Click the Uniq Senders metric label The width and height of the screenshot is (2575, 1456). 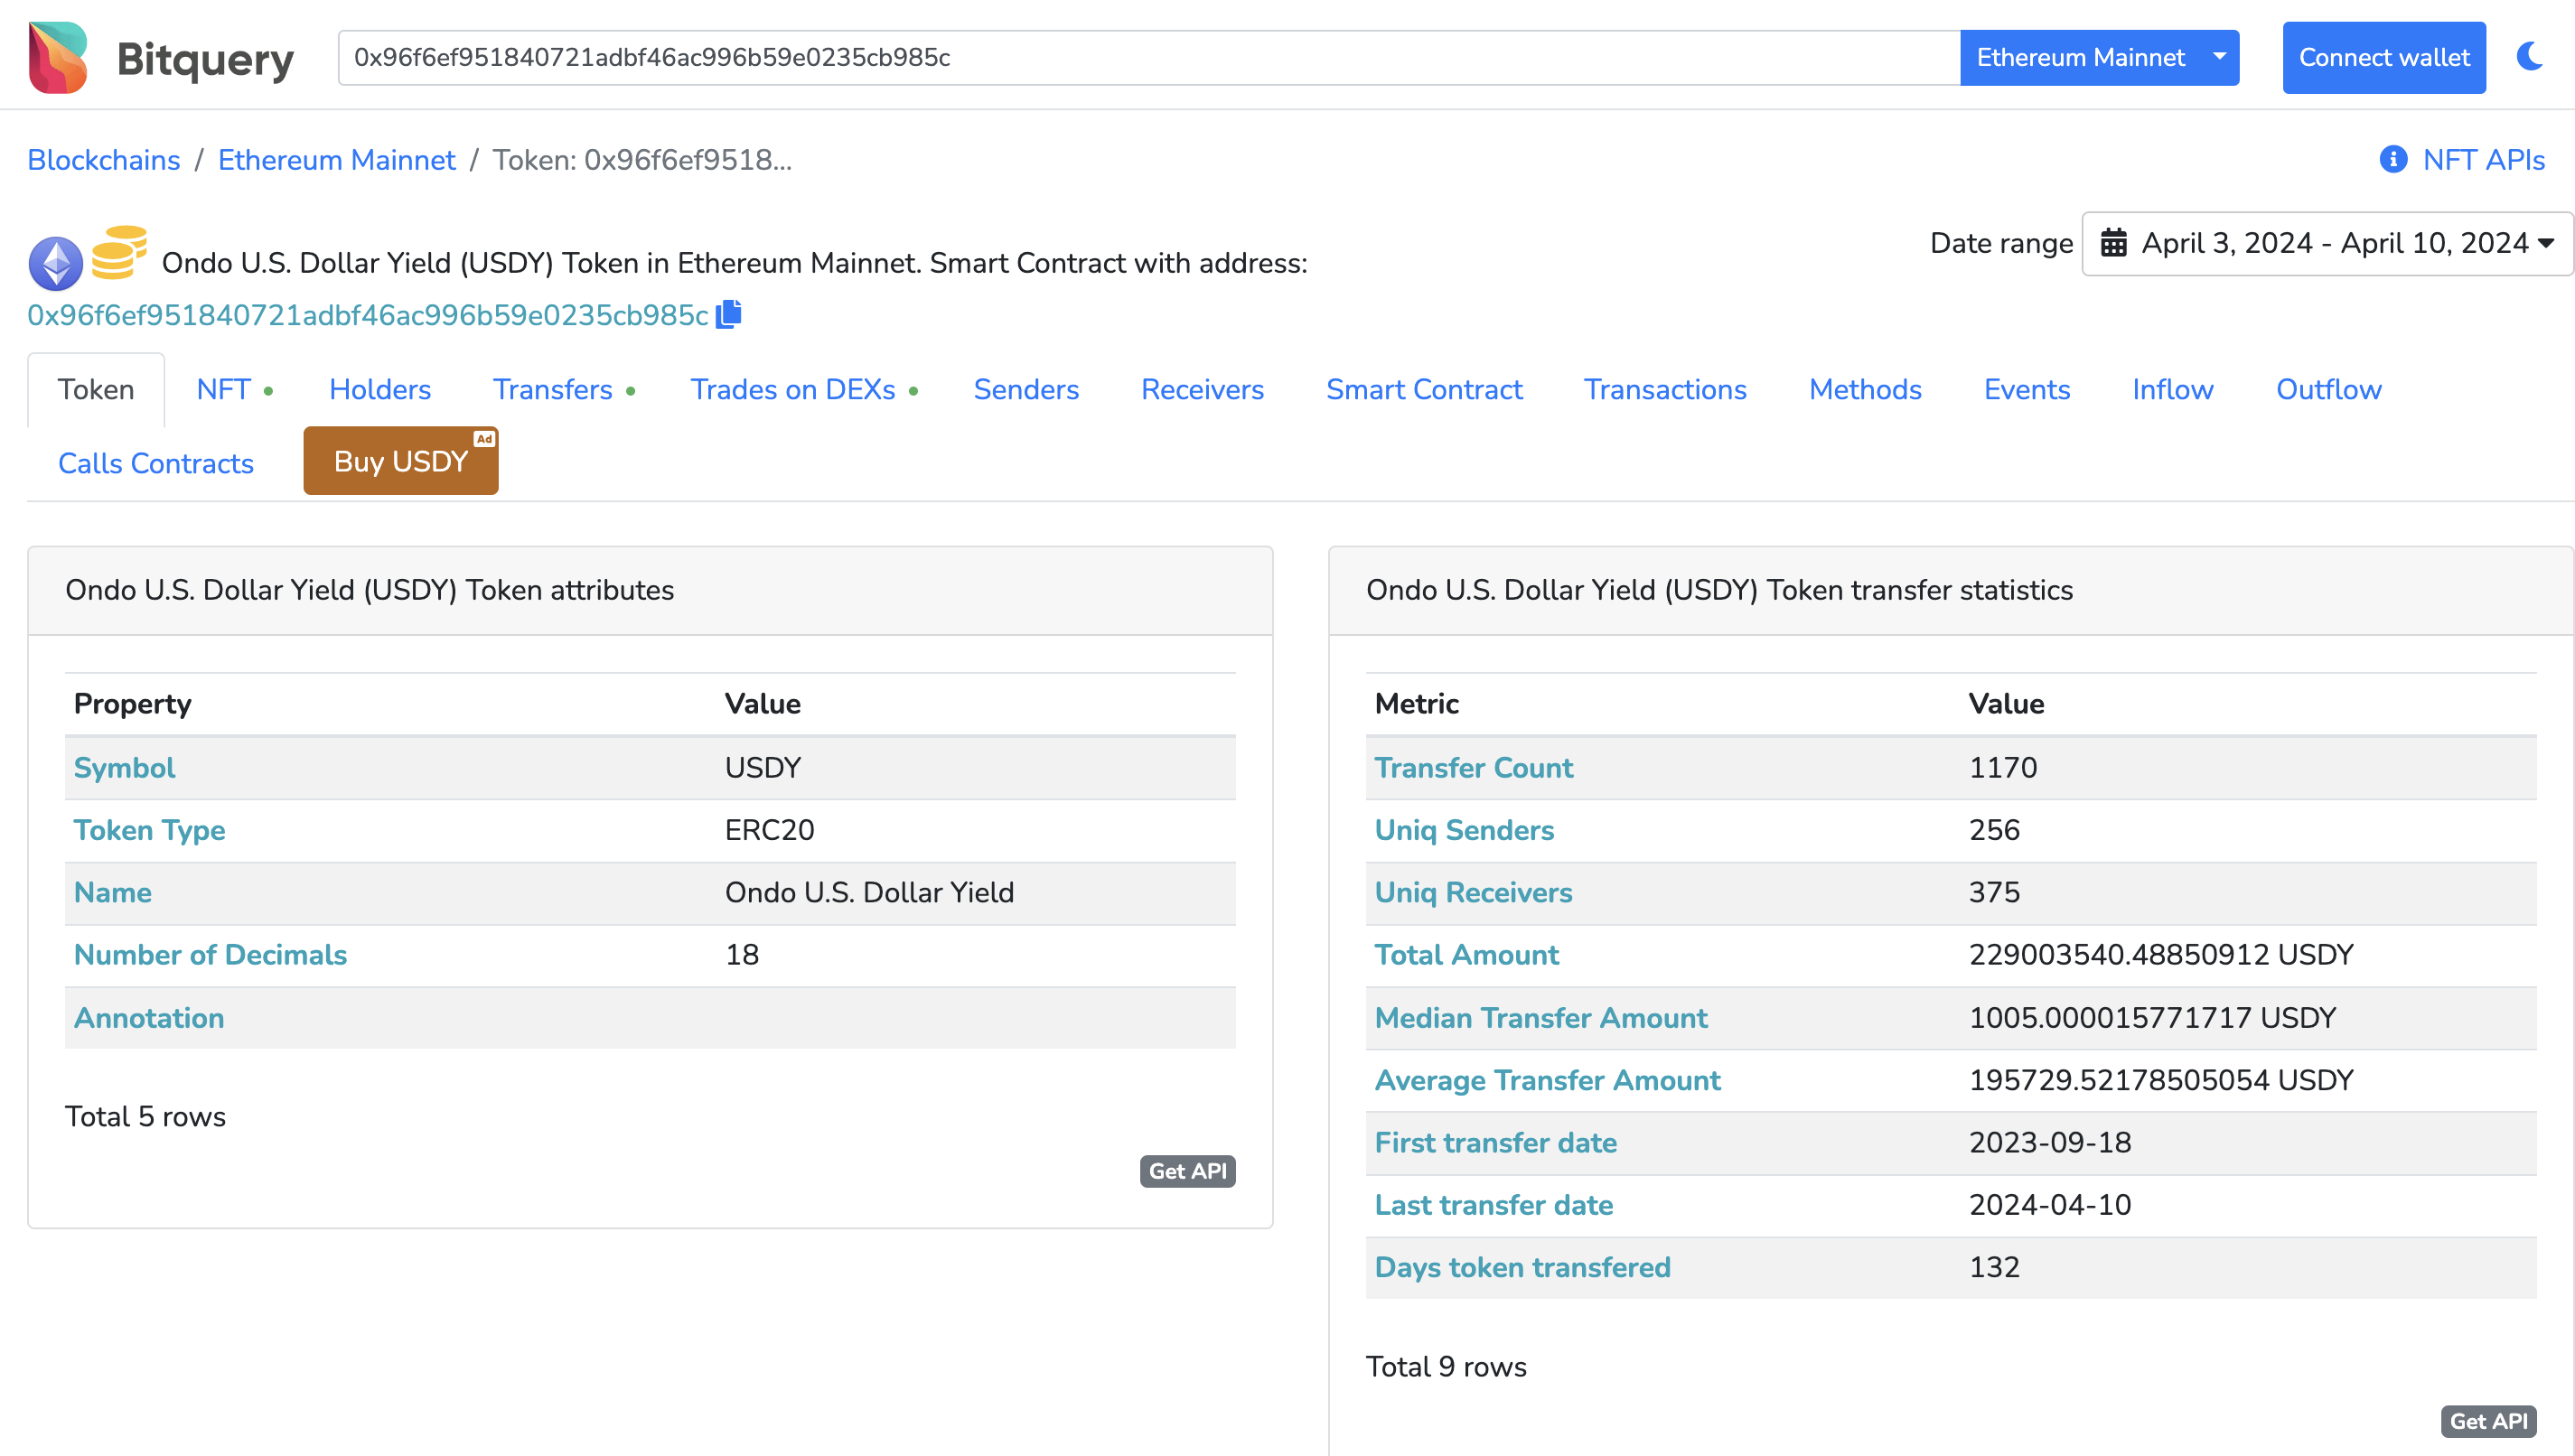coord(1464,830)
